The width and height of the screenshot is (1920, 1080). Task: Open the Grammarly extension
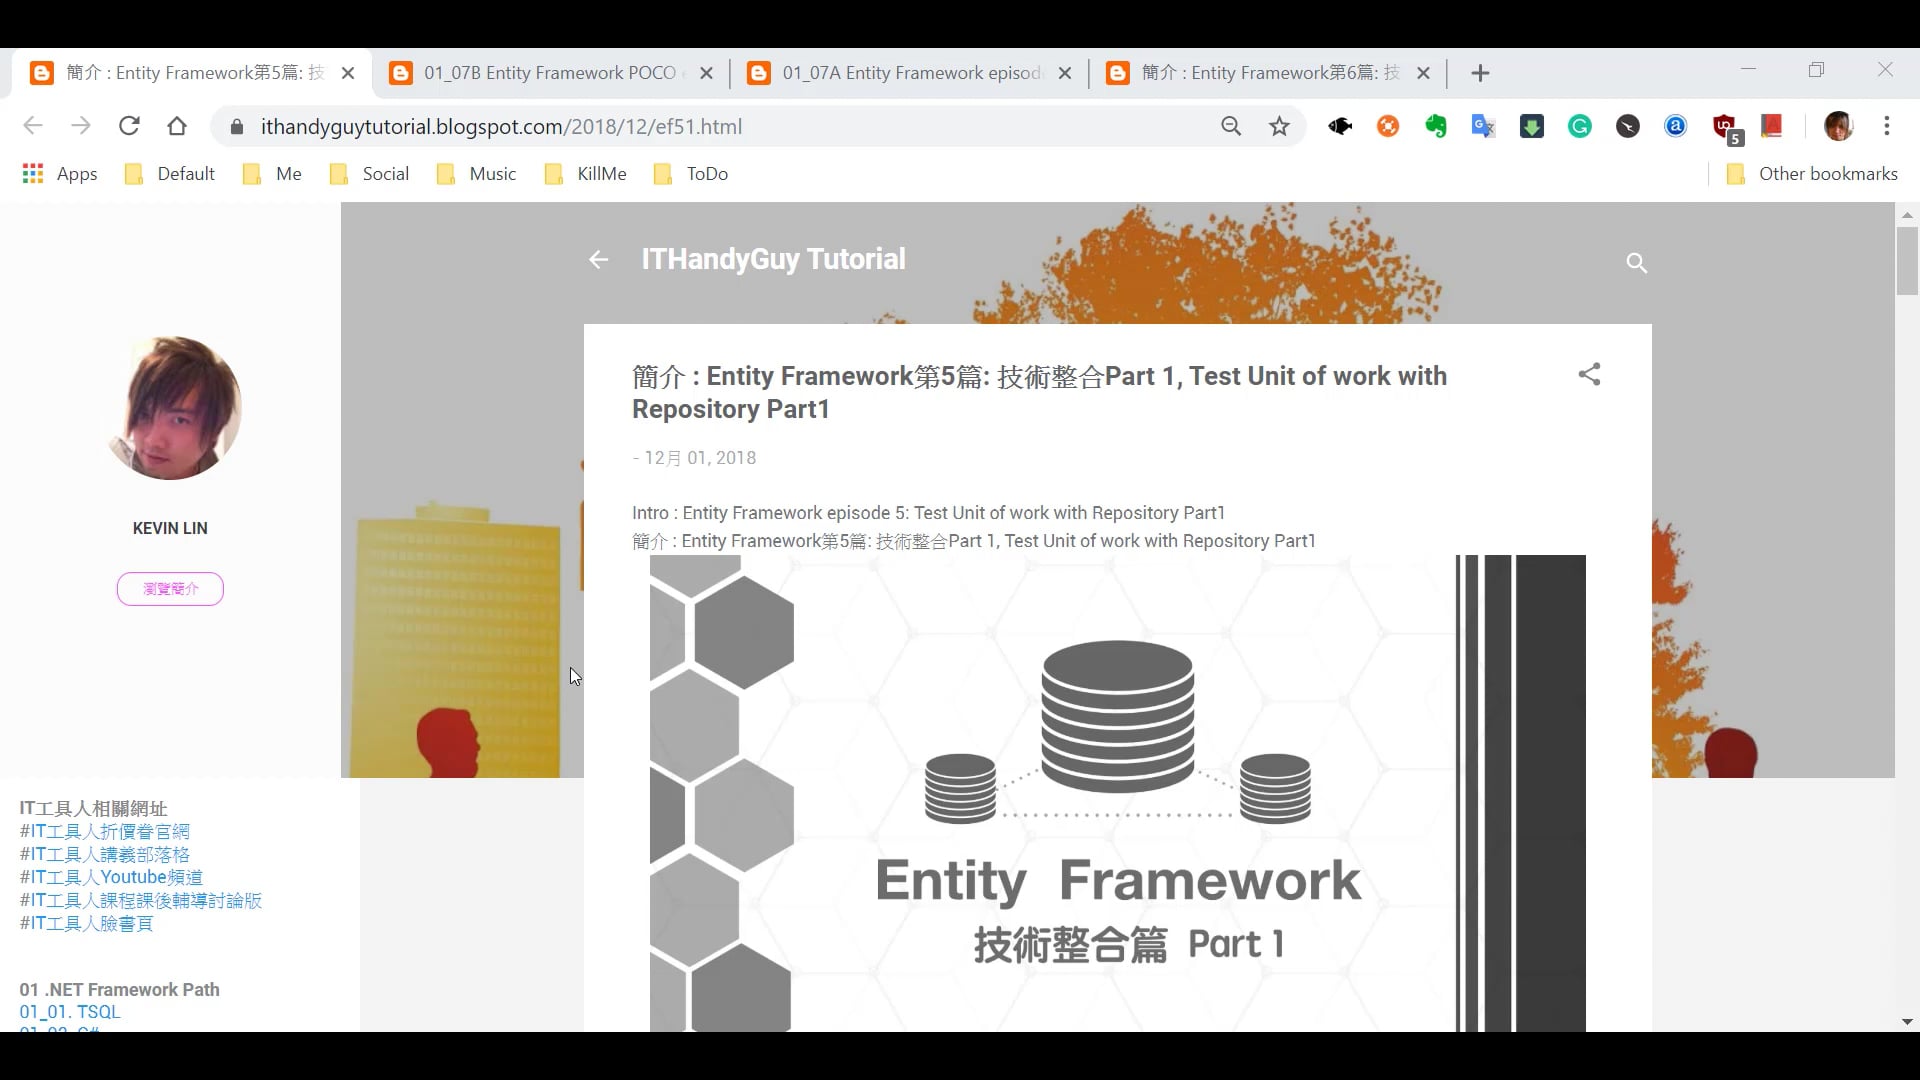(1580, 126)
